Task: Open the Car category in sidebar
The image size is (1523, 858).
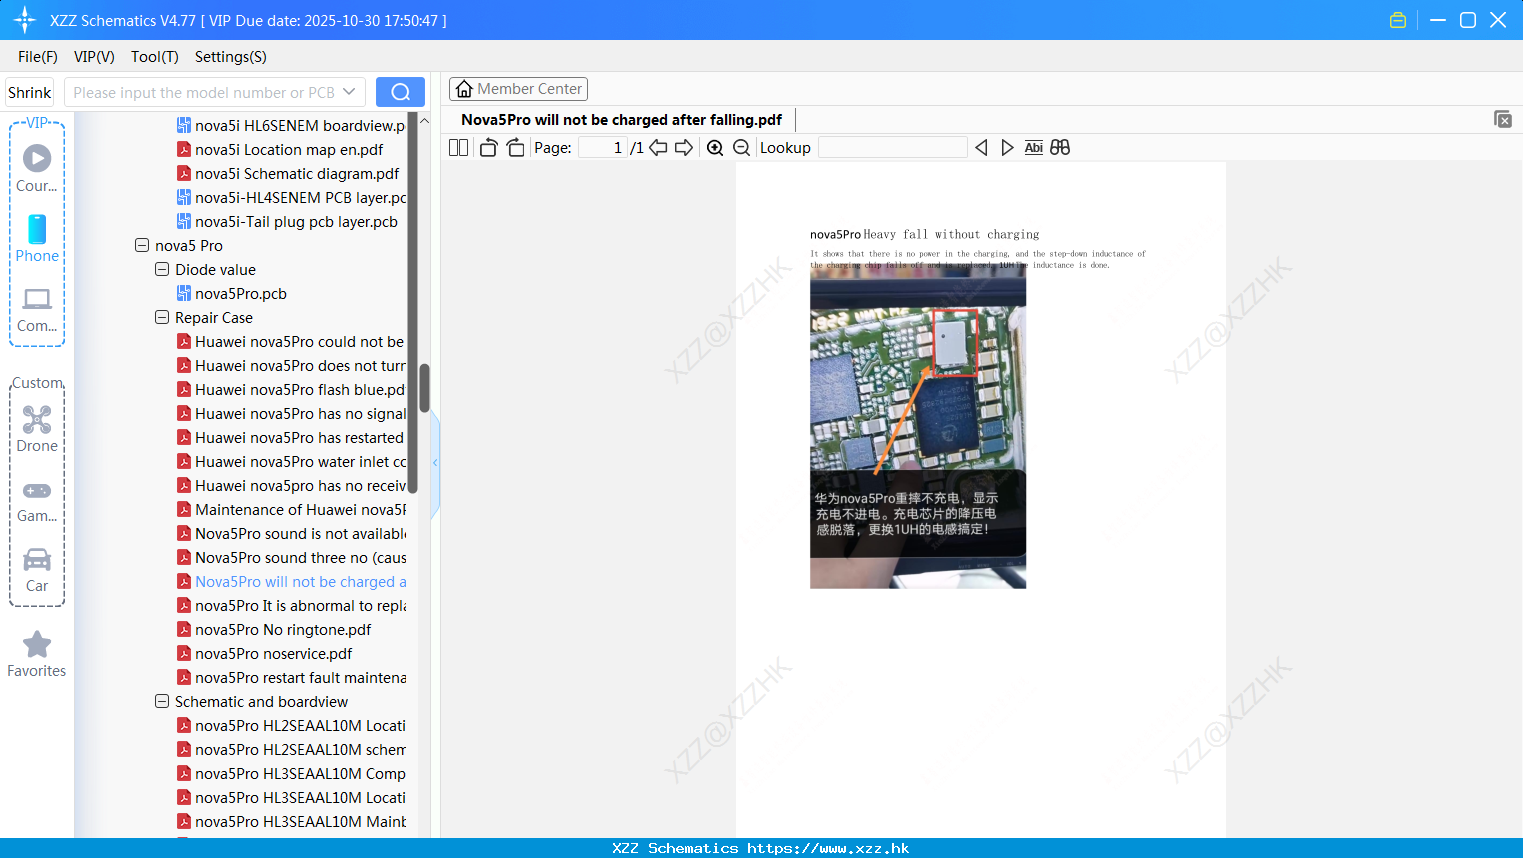Action: coord(37,569)
